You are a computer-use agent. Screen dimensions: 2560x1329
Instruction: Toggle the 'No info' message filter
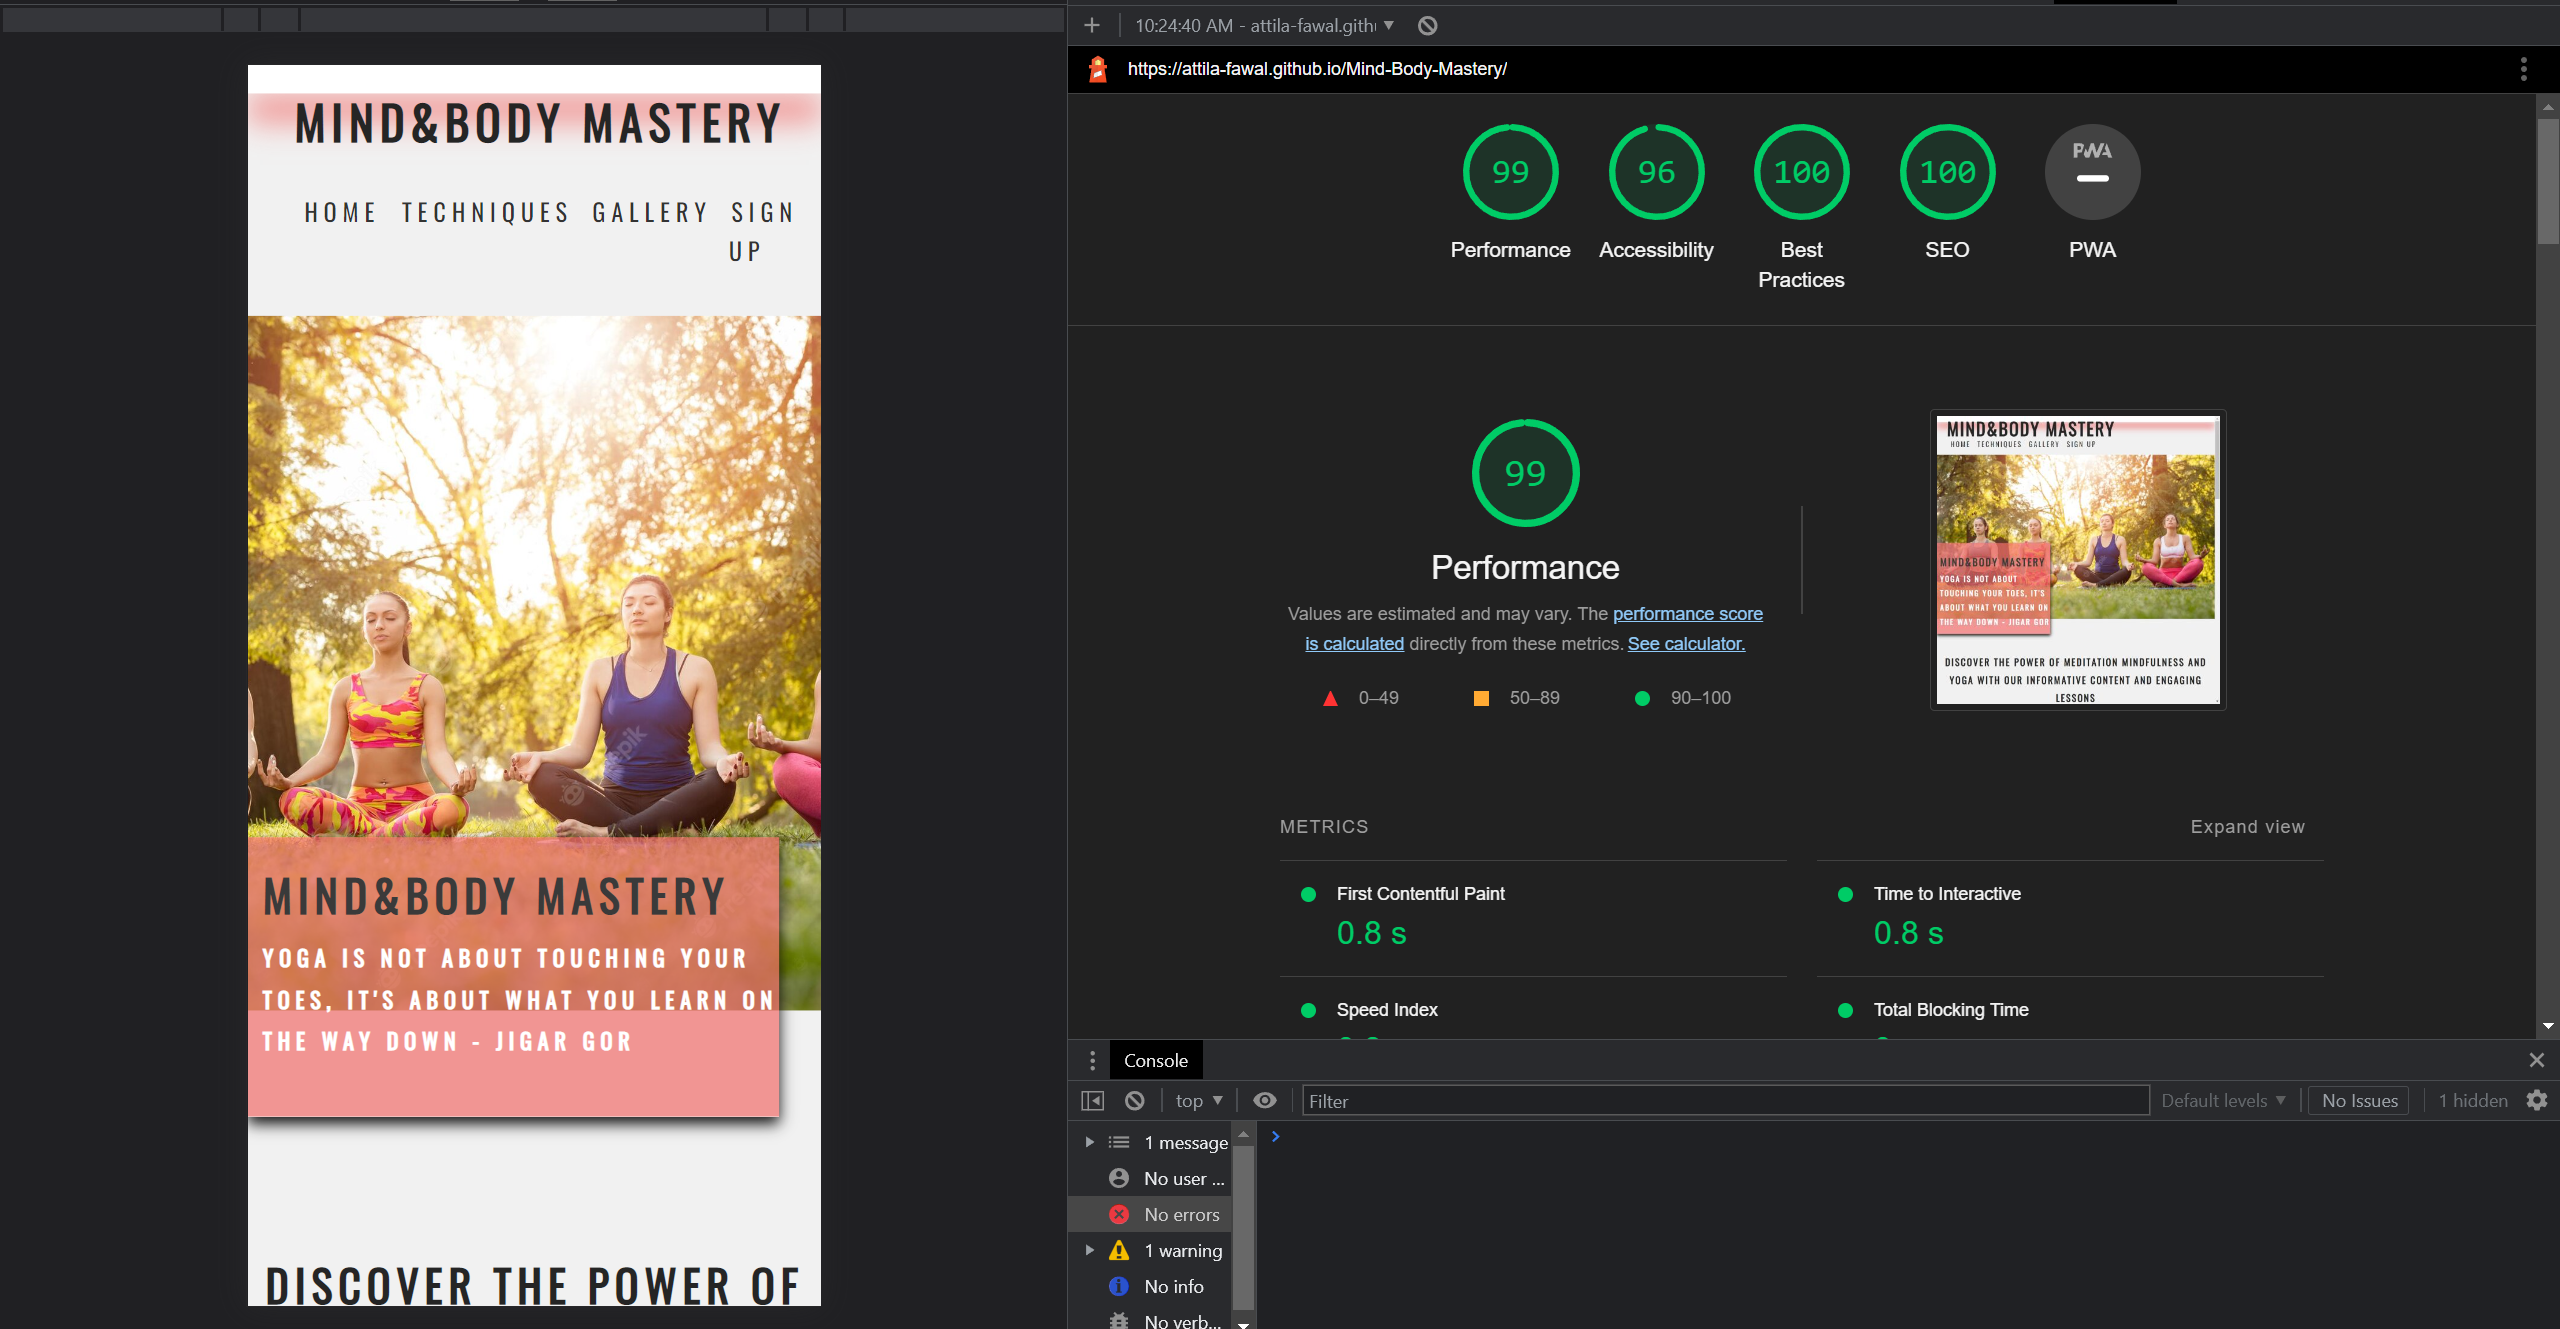coord(1174,1286)
